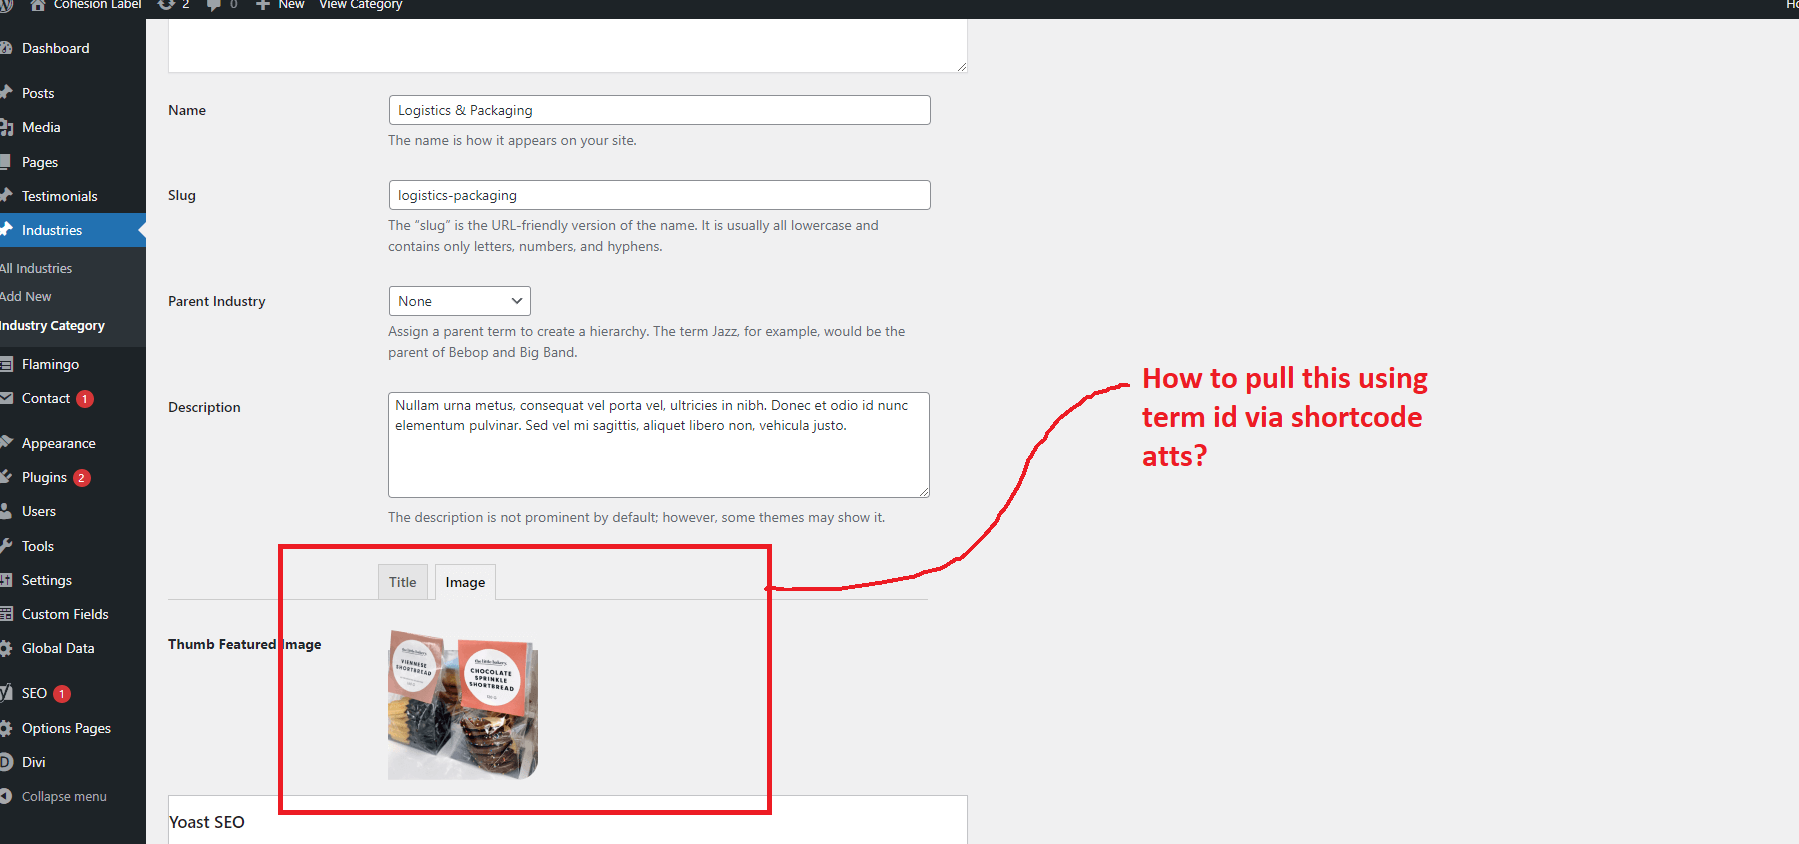This screenshot has width=1799, height=844.
Task: Open the Contact mail icon
Action: point(5,398)
